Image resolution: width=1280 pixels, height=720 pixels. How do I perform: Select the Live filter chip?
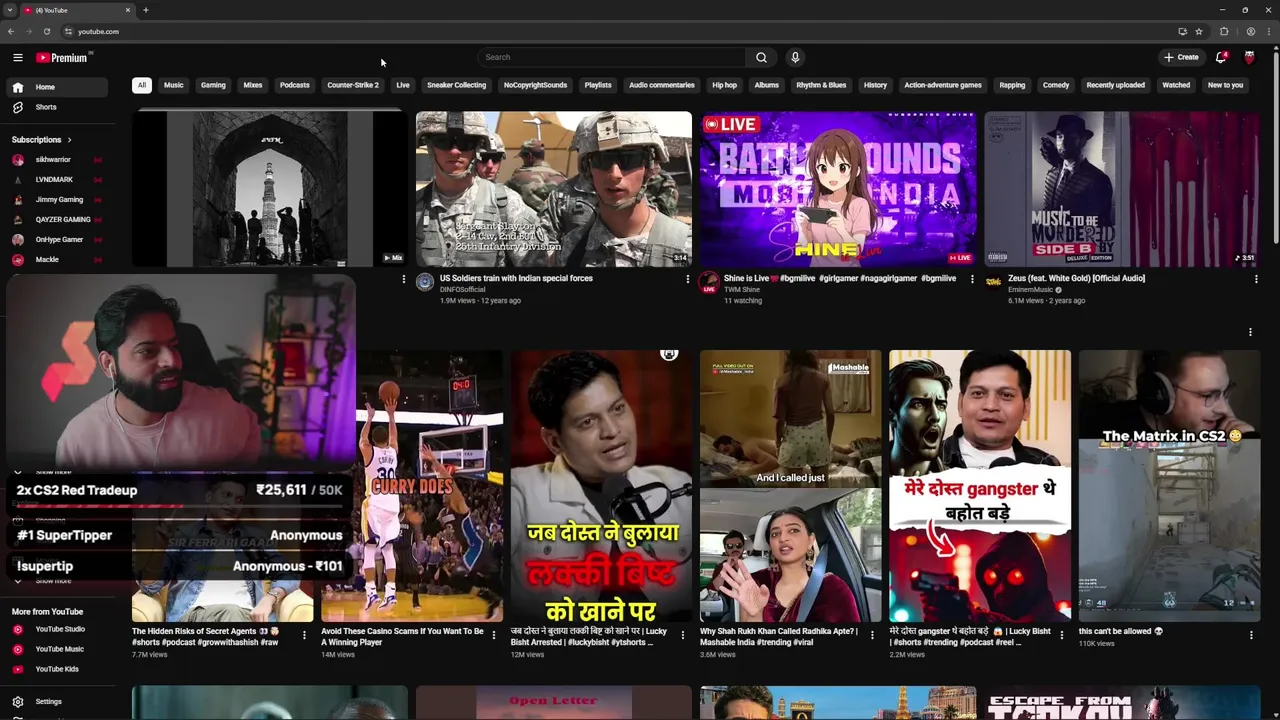(x=403, y=85)
